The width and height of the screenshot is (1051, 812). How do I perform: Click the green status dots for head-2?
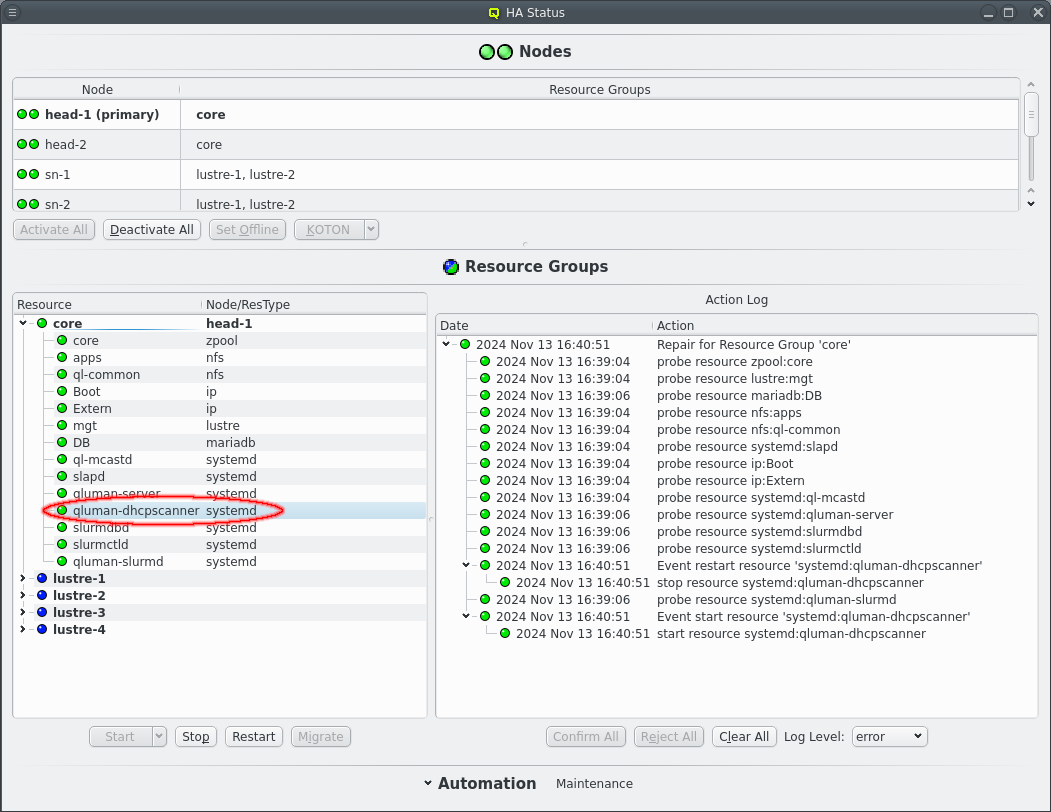(x=28, y=144)
